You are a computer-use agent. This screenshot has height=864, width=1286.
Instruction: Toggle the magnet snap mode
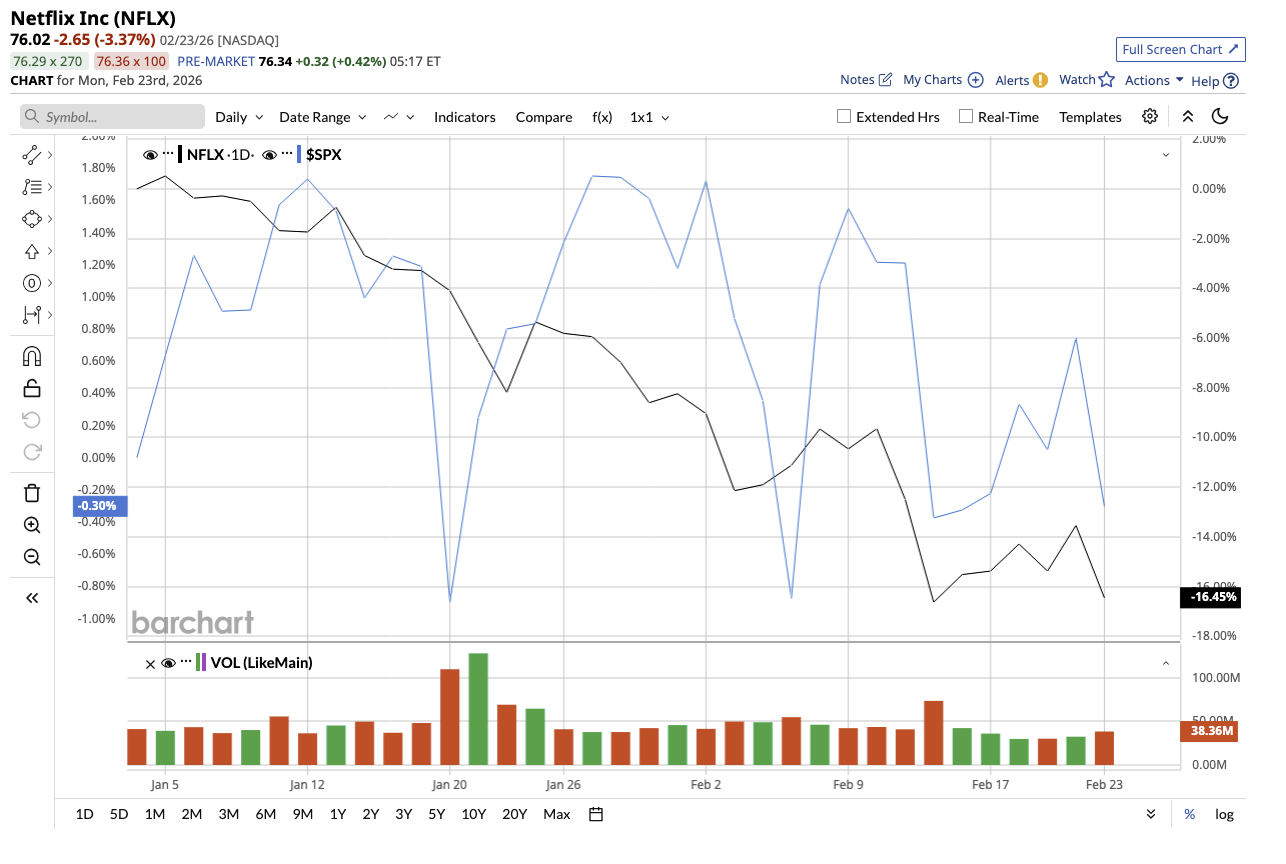pyautogui.click(x=31, y=356)
